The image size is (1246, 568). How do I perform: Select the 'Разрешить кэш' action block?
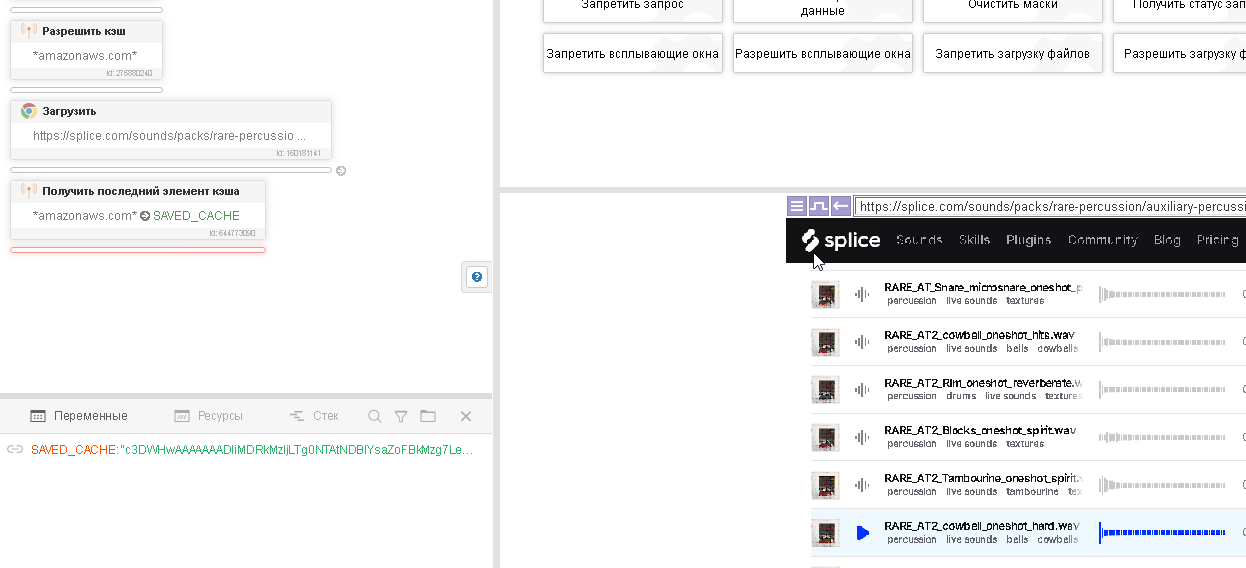click(86, 49)
